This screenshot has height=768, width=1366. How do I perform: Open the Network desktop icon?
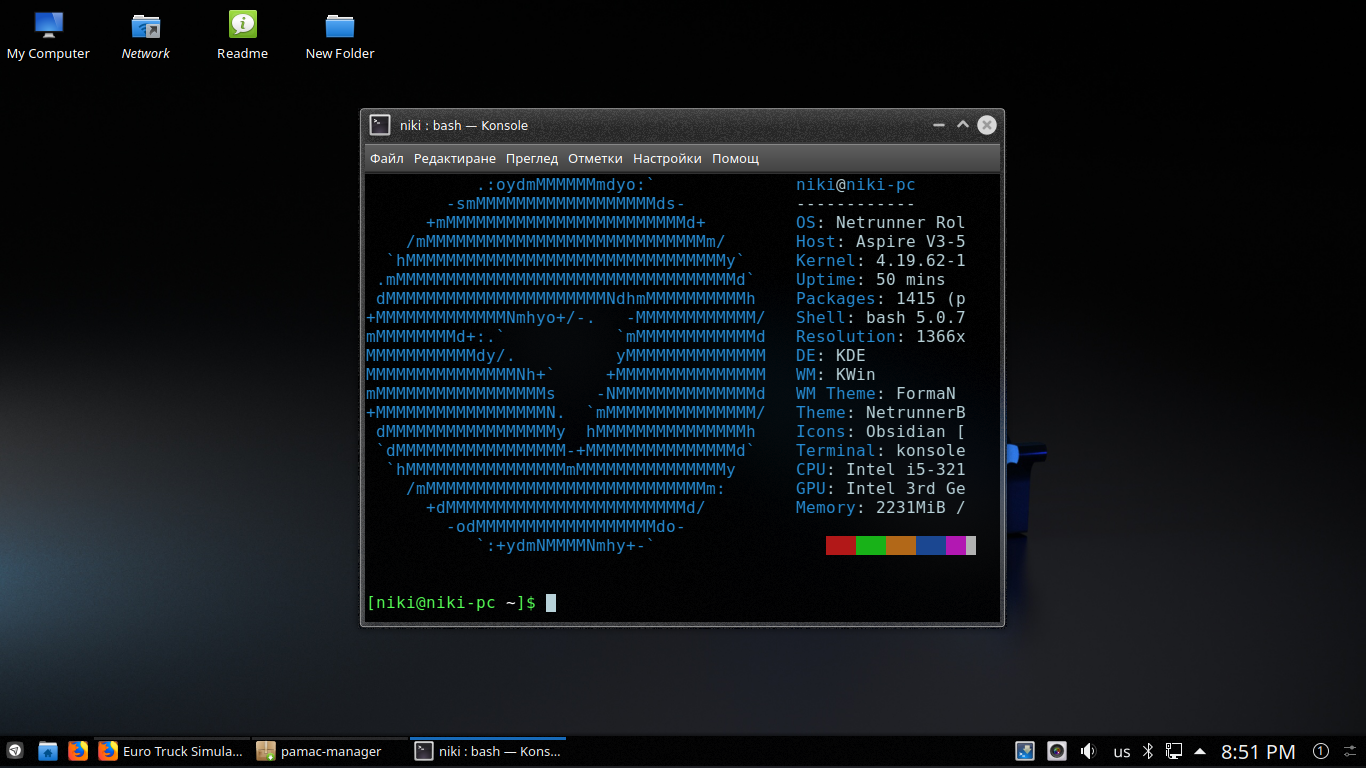click(146, 36)
